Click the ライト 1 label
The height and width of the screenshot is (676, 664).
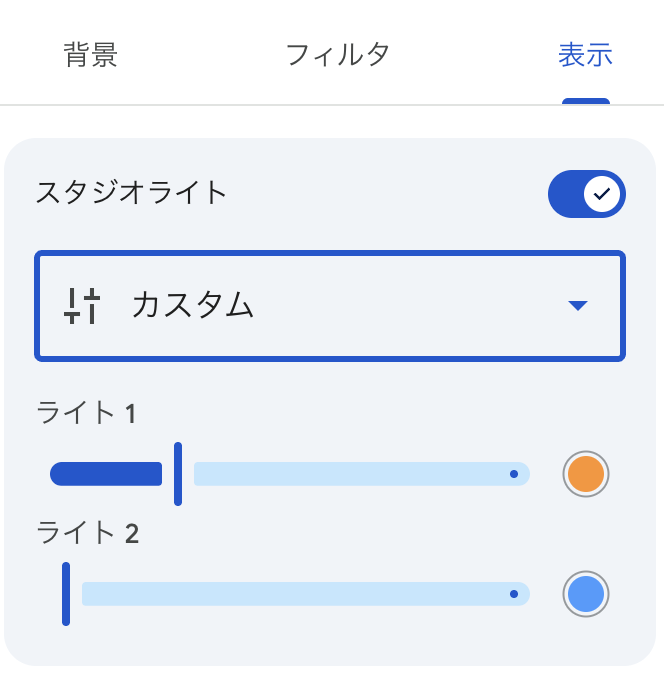86,413
